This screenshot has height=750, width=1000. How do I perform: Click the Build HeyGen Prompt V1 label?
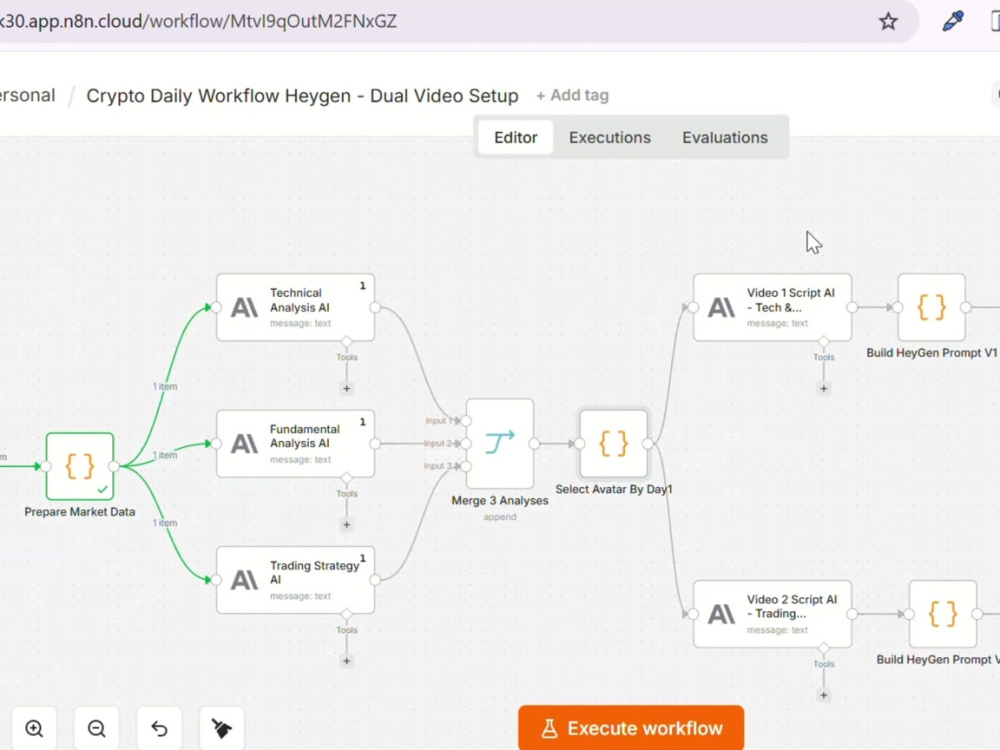tap(931, 353)
